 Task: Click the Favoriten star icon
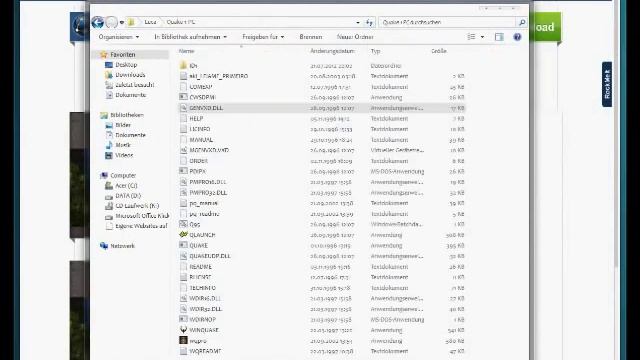coord(104,54)
